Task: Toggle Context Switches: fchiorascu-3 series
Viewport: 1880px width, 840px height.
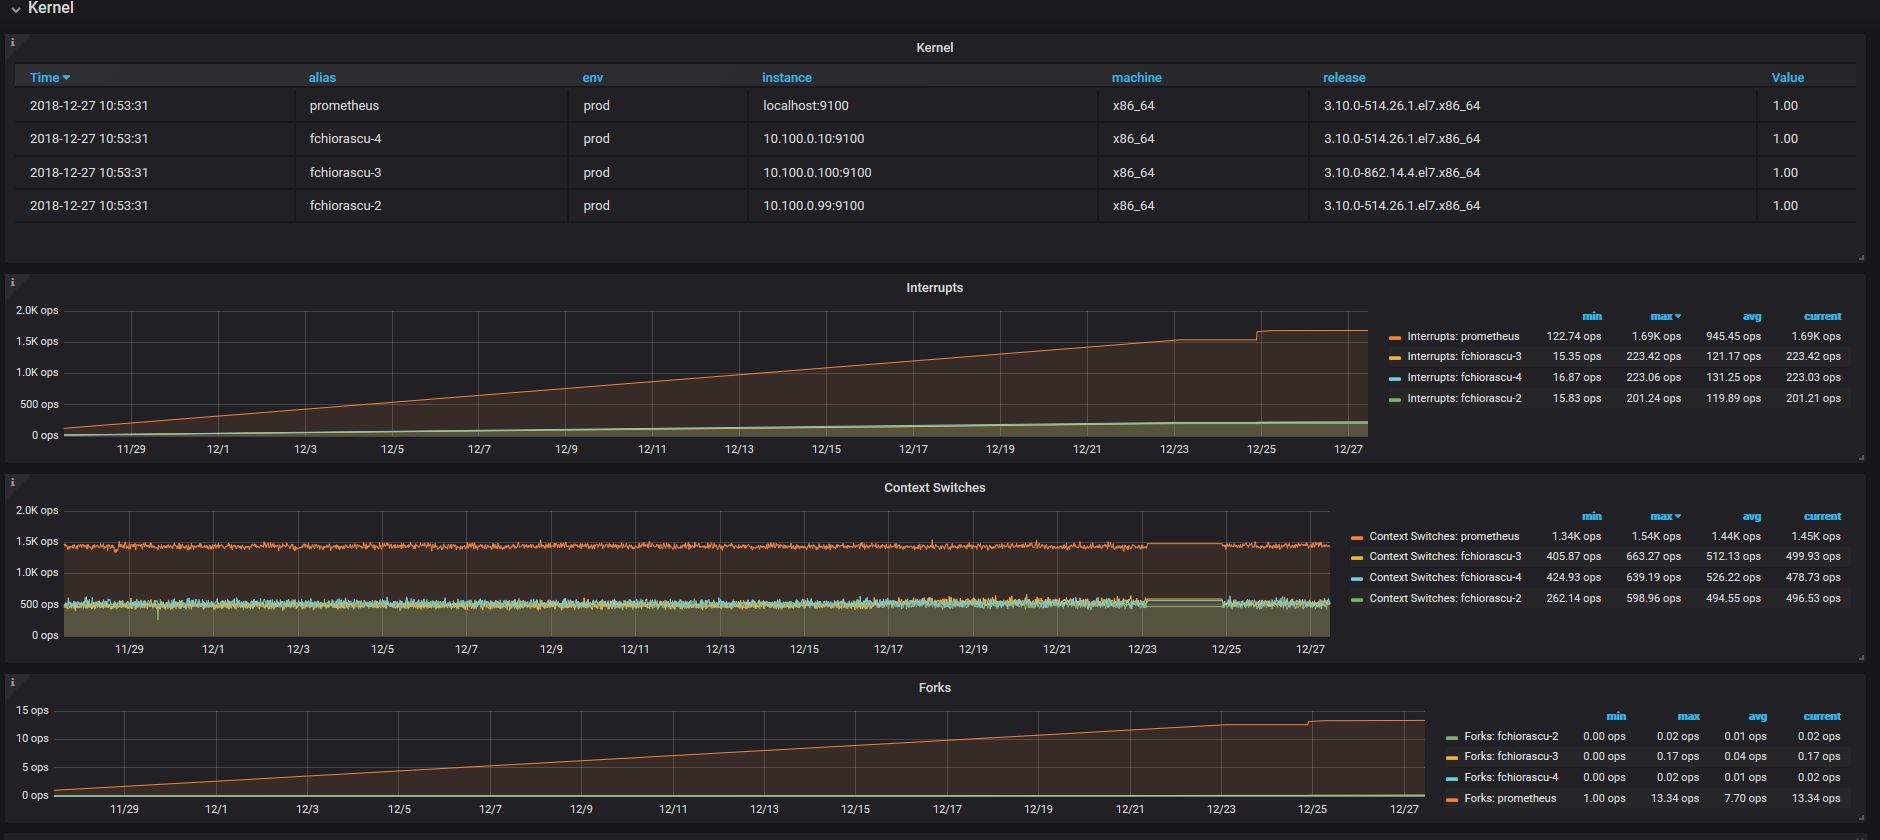Action: (1445, 556)
